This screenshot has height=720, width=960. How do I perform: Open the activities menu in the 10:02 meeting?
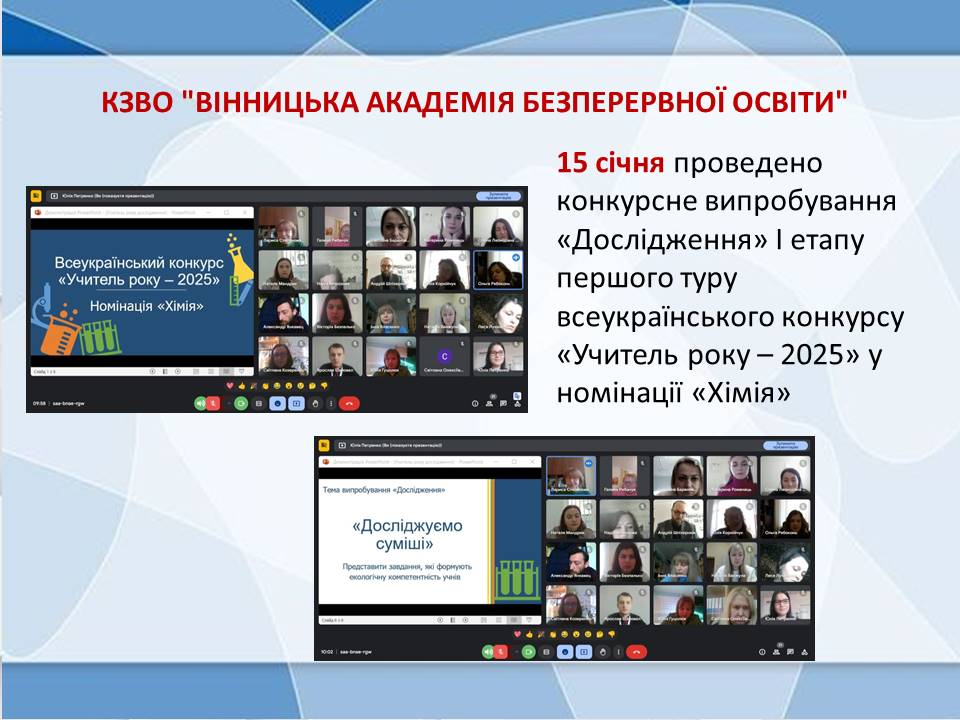[804, 652]
